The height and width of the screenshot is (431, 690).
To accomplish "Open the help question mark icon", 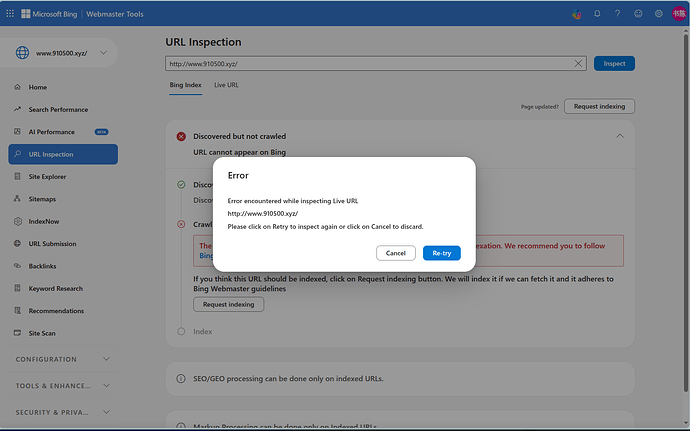I will pos(617,14).
